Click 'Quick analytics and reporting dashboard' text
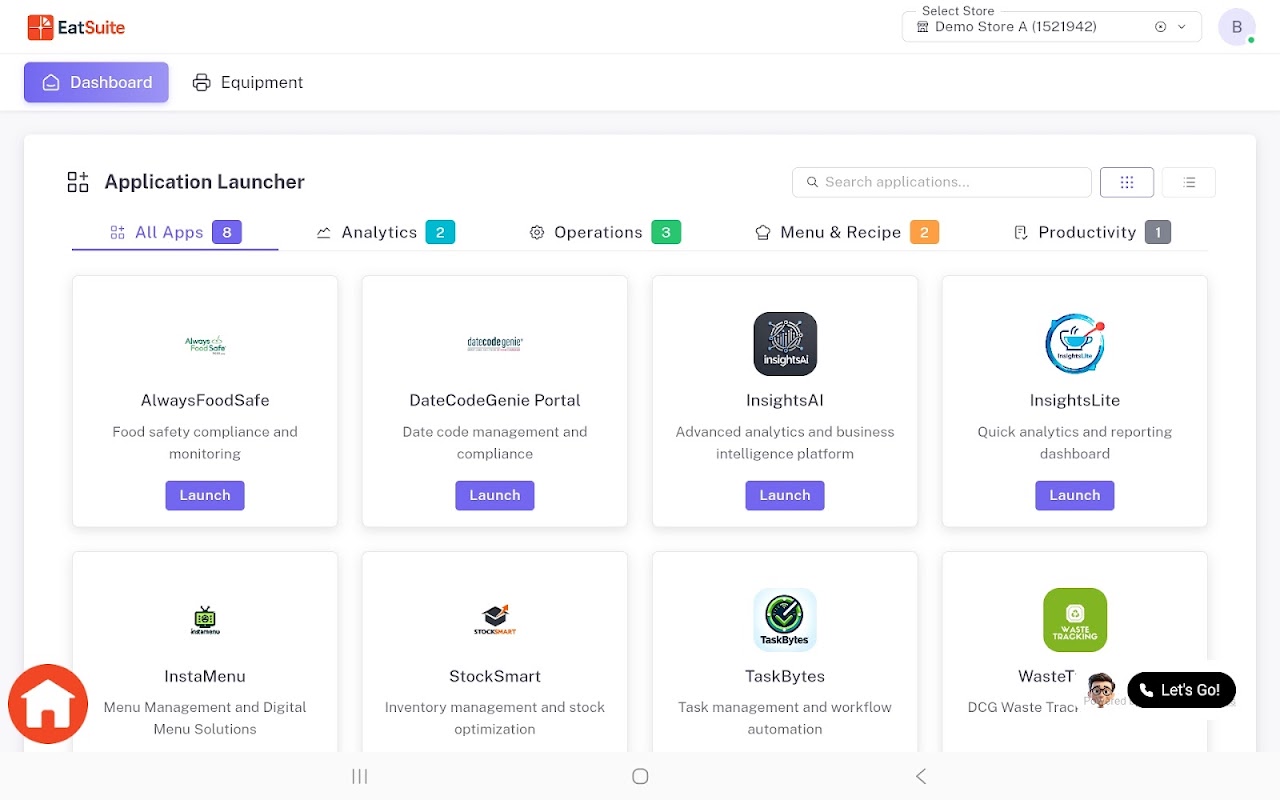1280x800 pixels. coord(1075,443)
